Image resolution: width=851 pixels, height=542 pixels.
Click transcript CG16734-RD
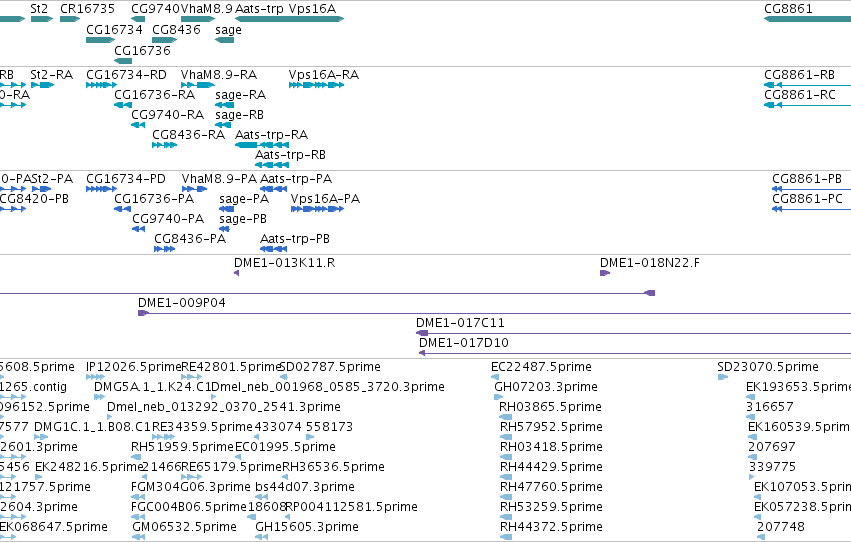click(101, 85)
